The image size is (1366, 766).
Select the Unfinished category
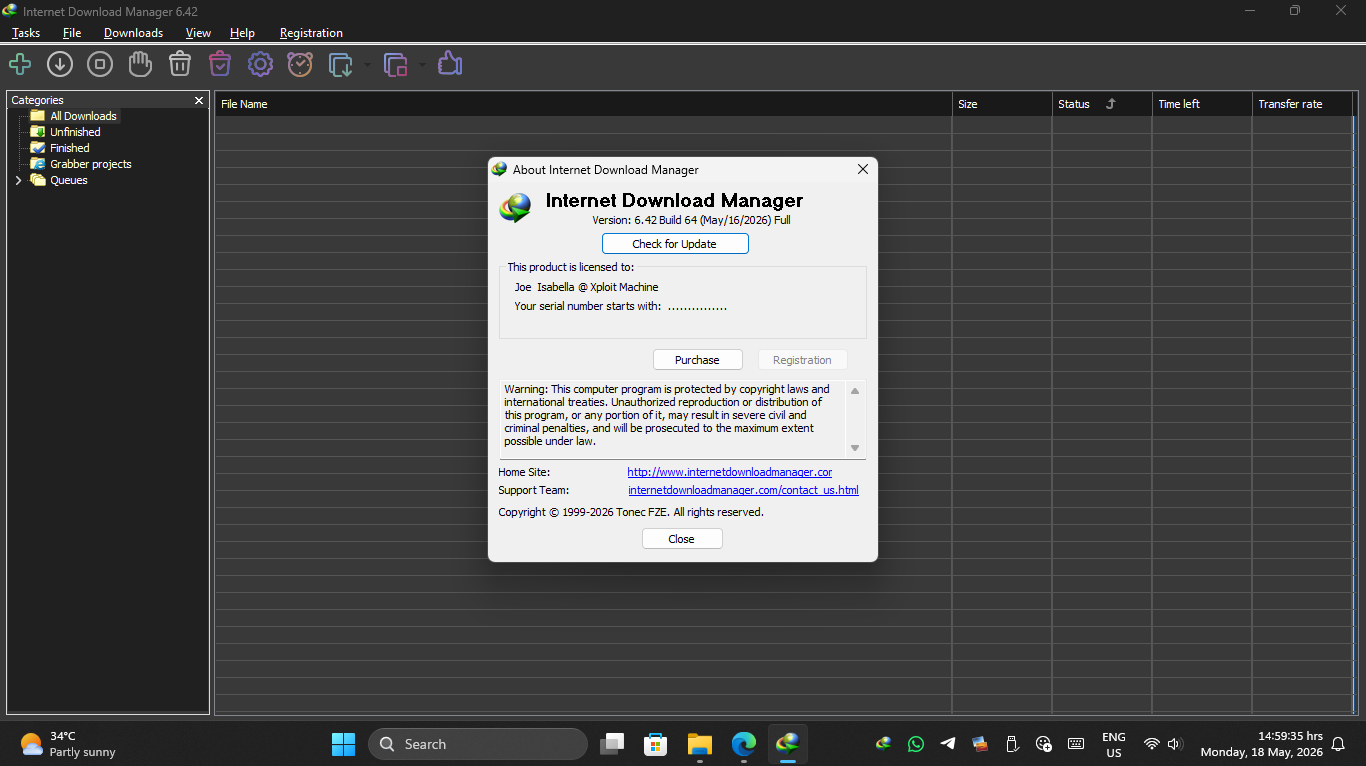click(x=75, y=132)
